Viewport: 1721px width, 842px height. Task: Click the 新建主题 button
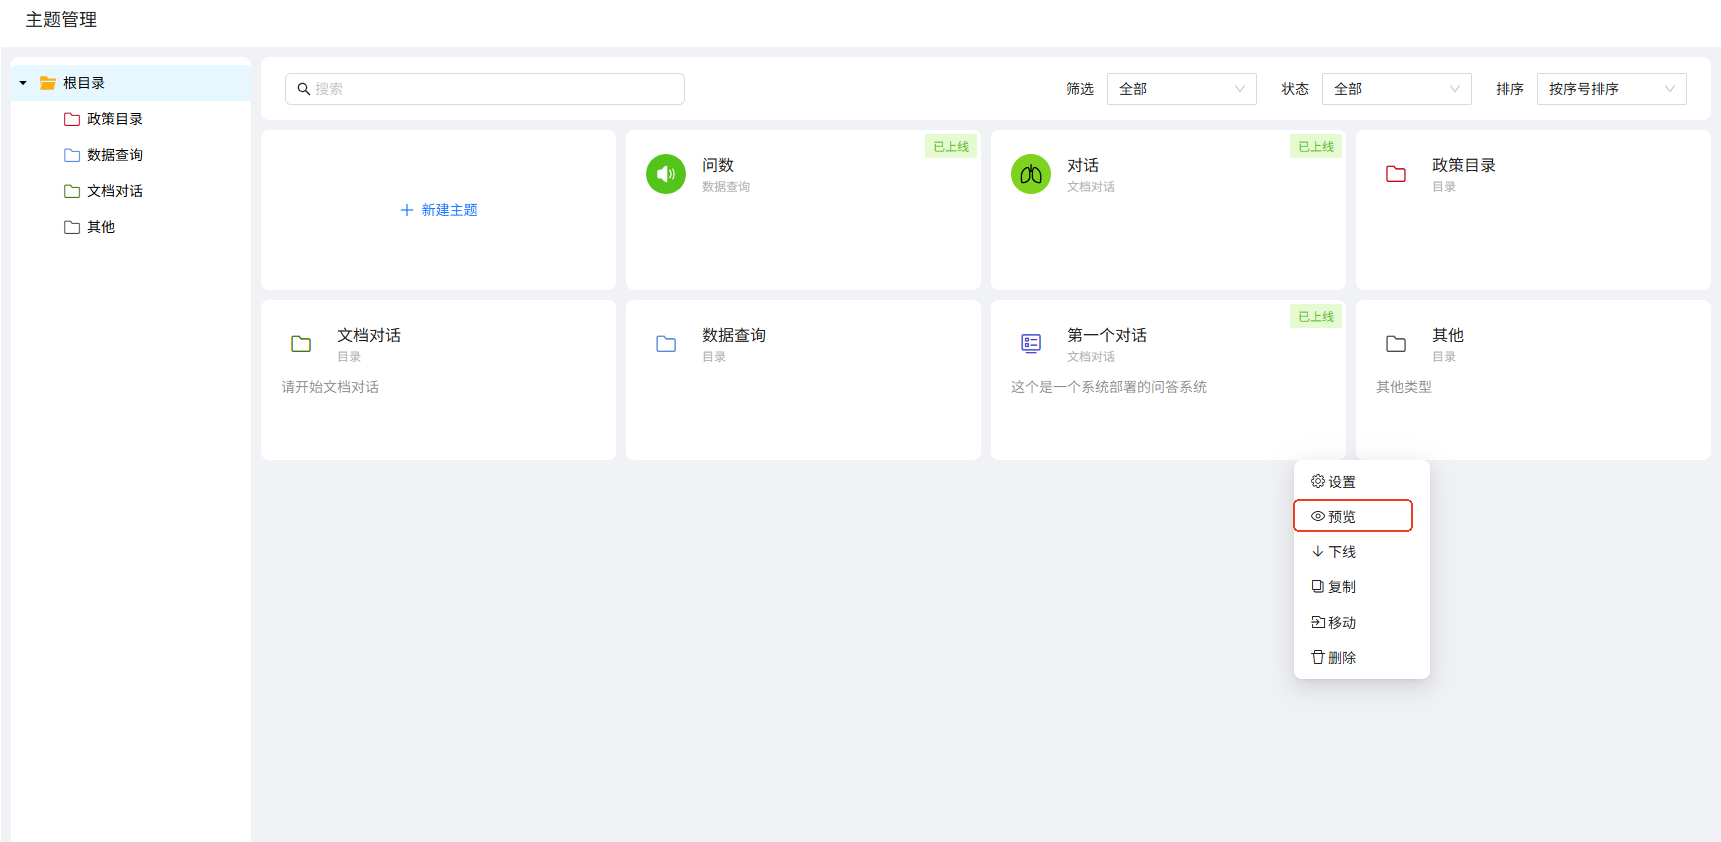[439, 210]
